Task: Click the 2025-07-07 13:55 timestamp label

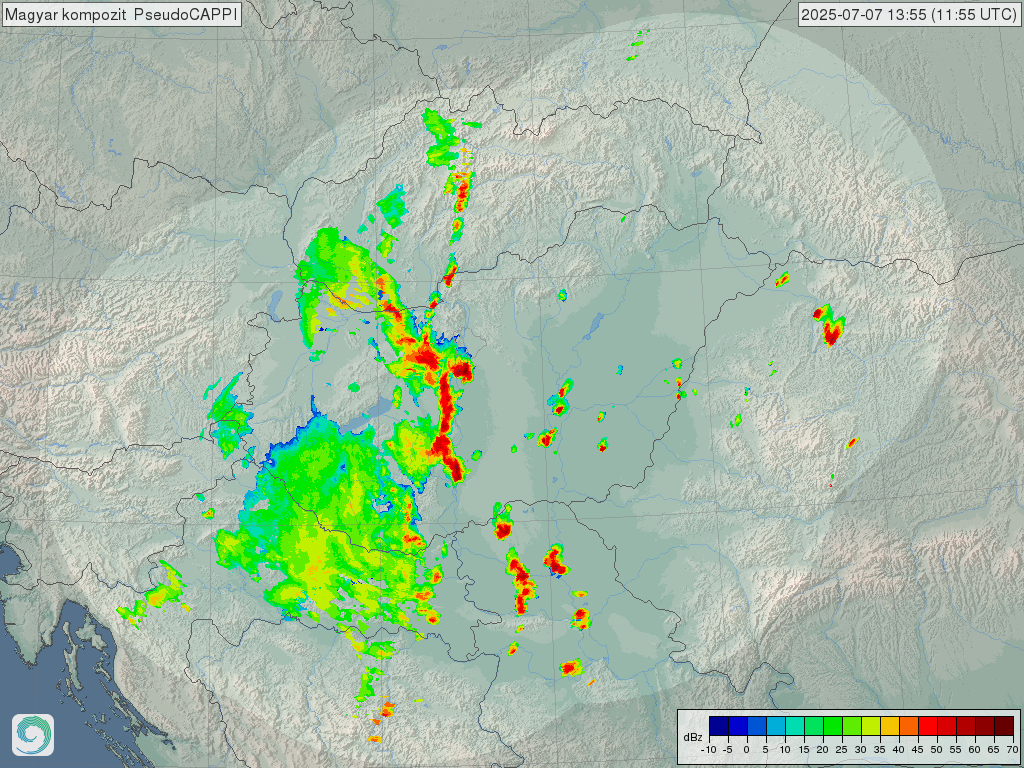Action: (909, 14)
